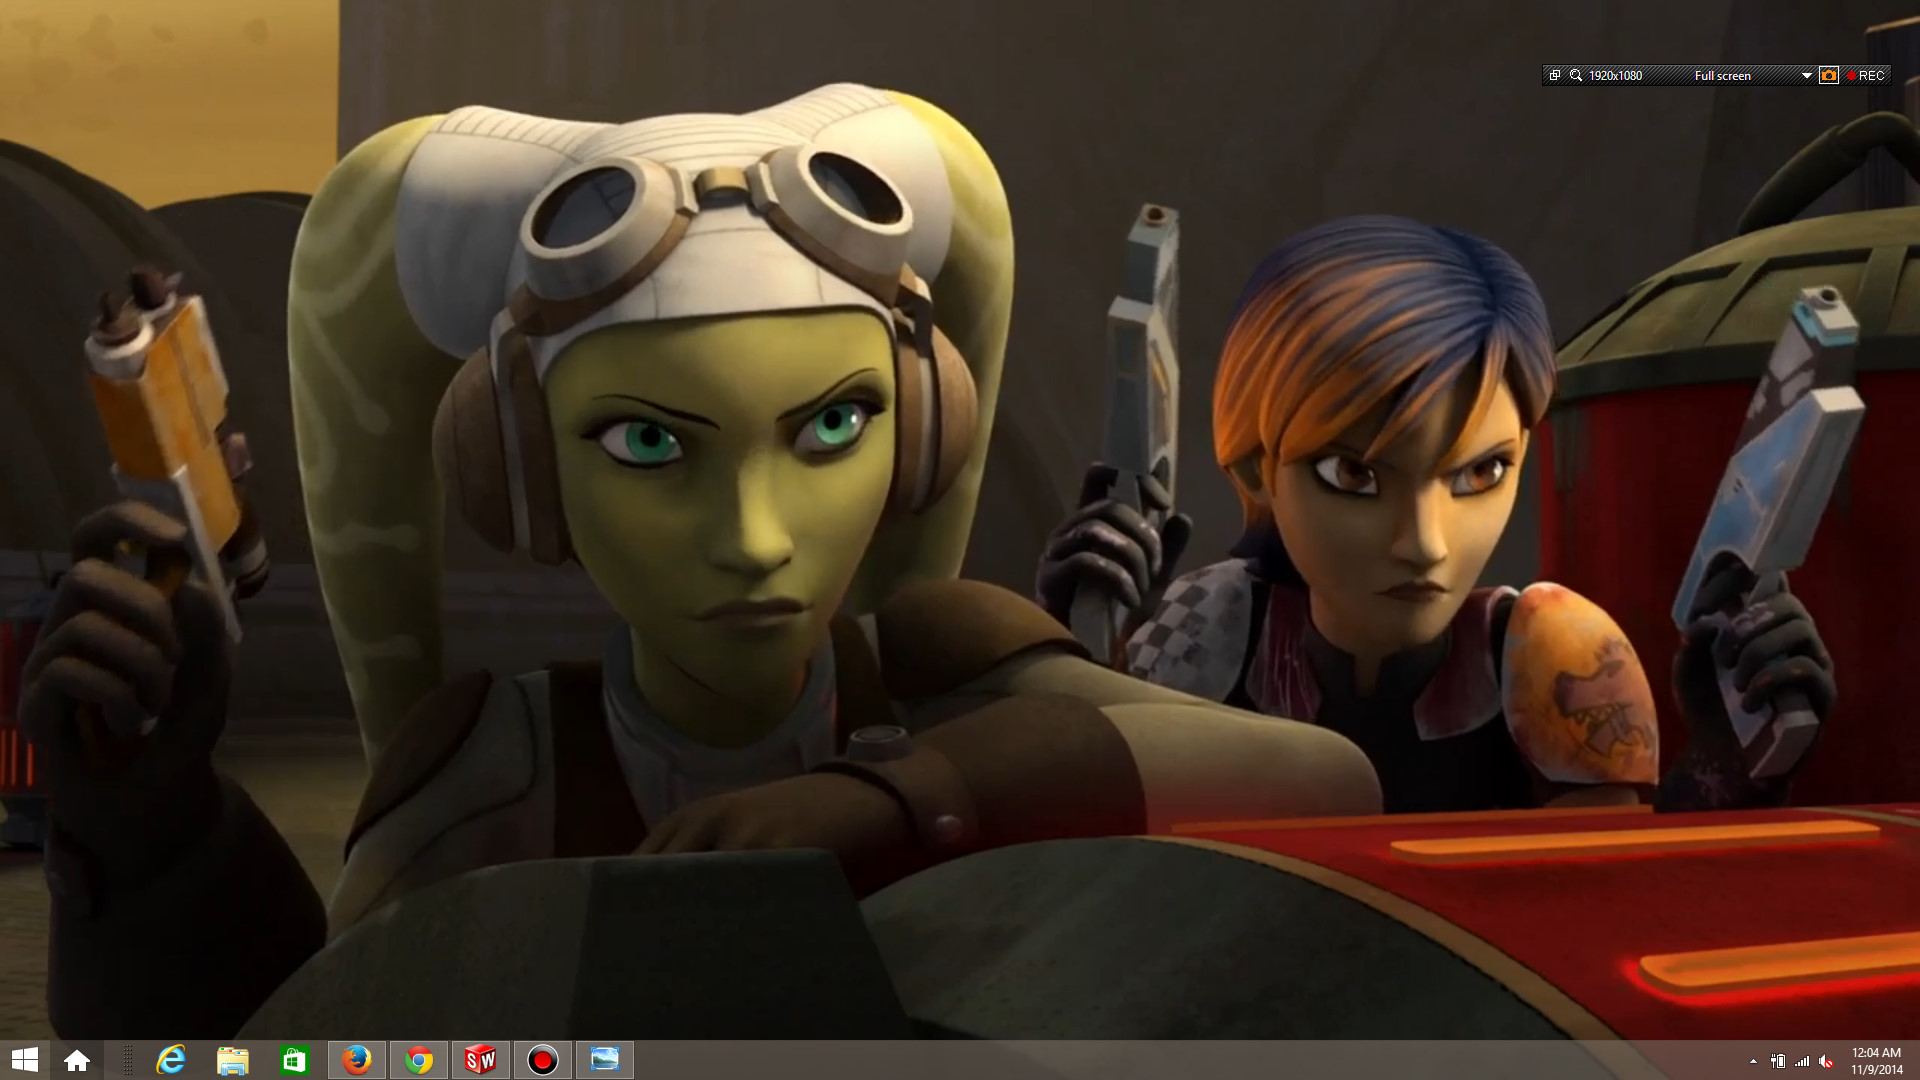Screen dimensions: 1920x1080
Task: Switch to the Firefox taskbar window
Action: click(357, 1060)
